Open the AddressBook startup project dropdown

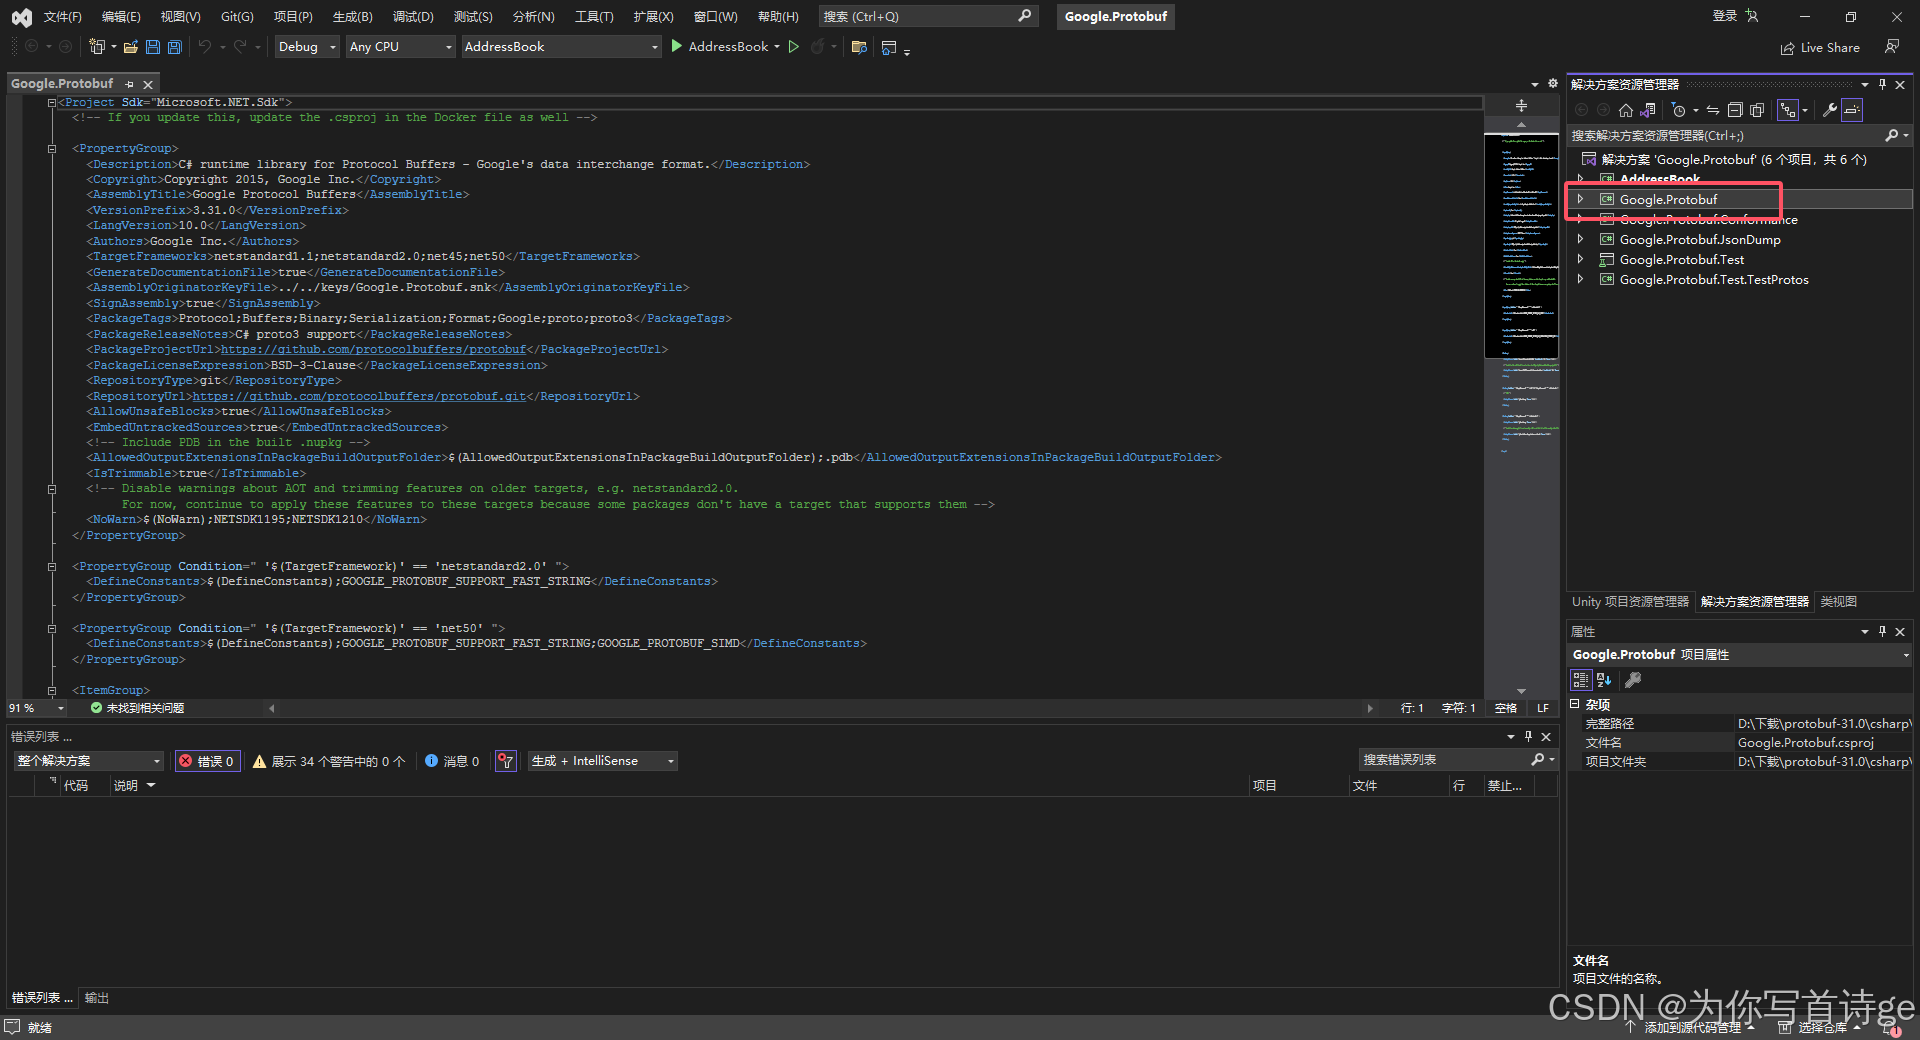point(562,47)
